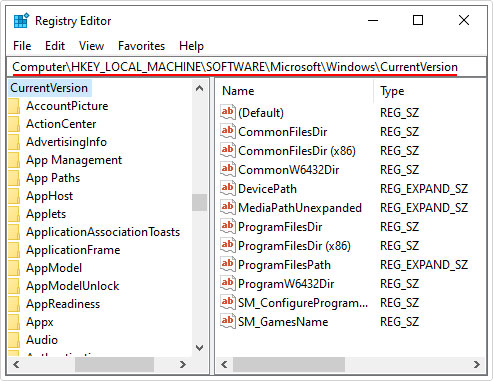The width and height of the screenshot is (493, 381).
Task: Click values pane scroll right arrow
Action: [x=477, y=365]
